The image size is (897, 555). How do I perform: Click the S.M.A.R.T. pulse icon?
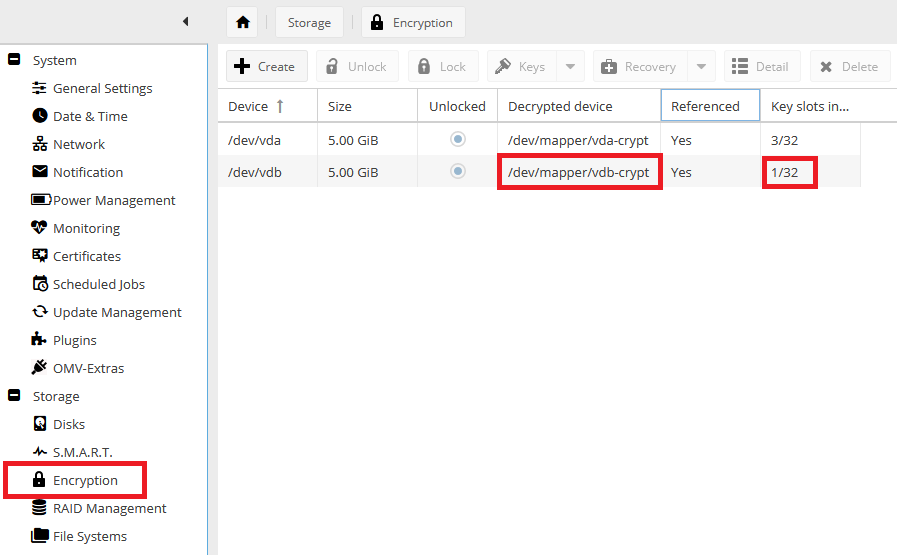coord(40,452)
